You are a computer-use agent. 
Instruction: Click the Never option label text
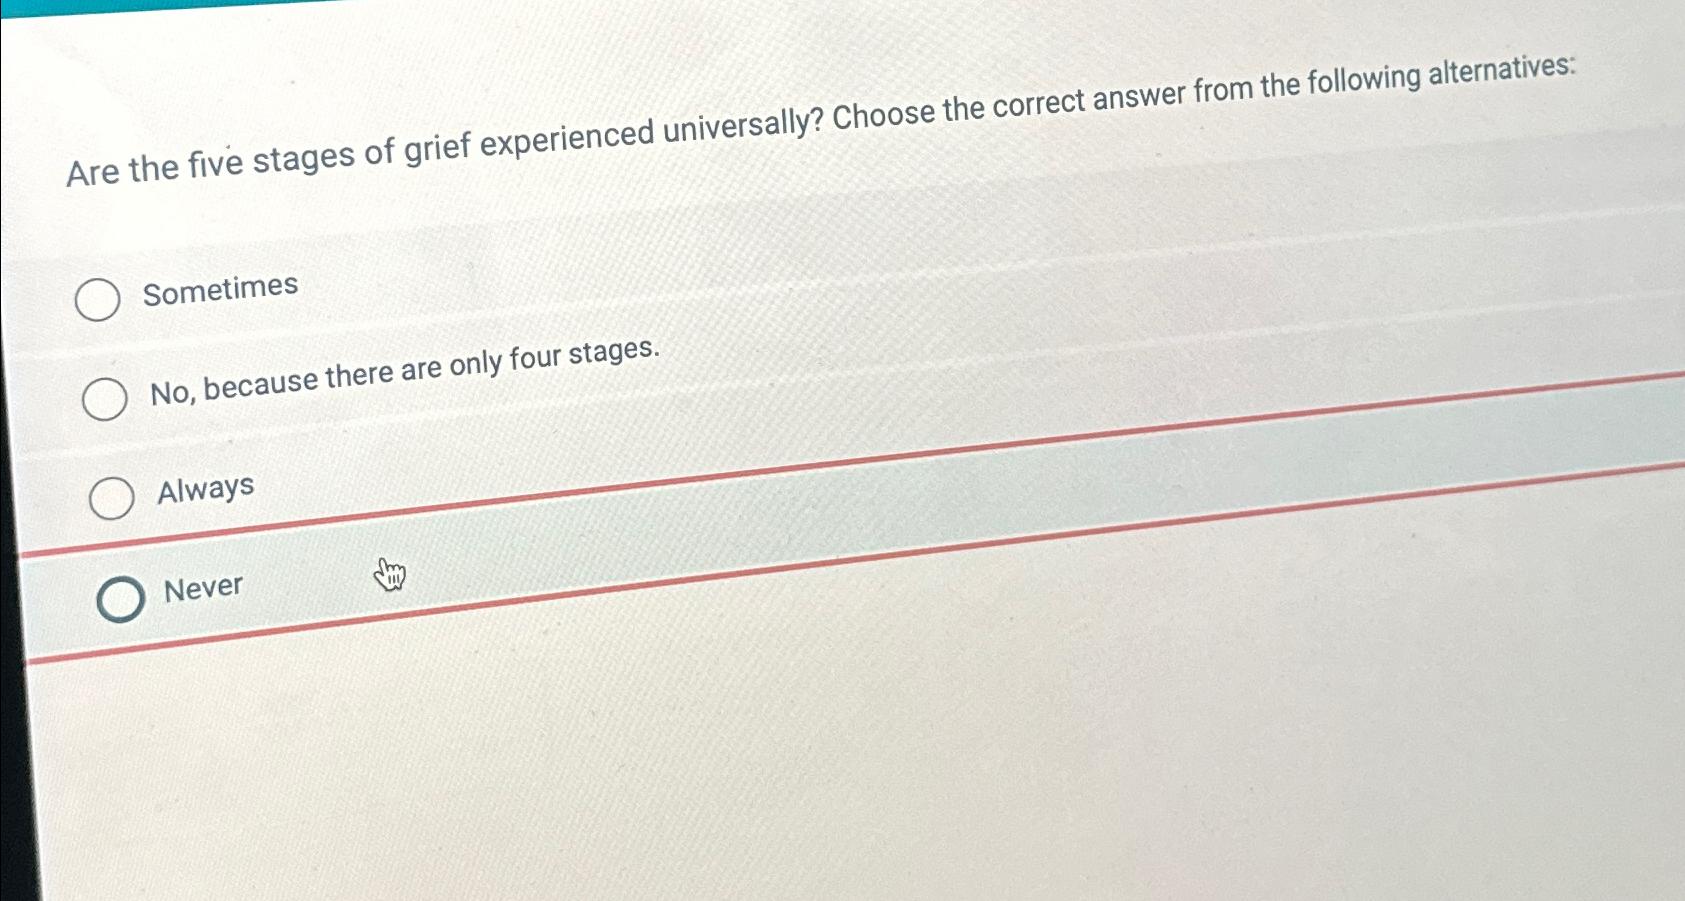[x=202, y=587]
